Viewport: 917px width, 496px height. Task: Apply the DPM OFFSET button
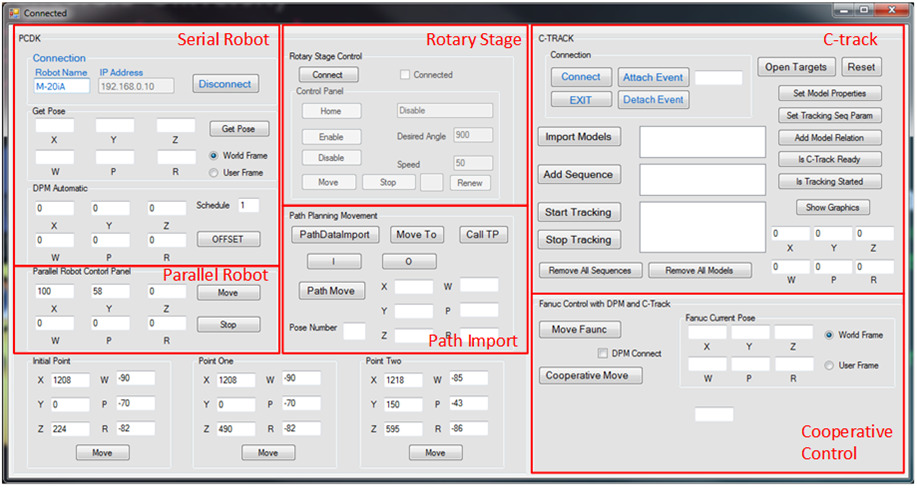tap(228, 239)
